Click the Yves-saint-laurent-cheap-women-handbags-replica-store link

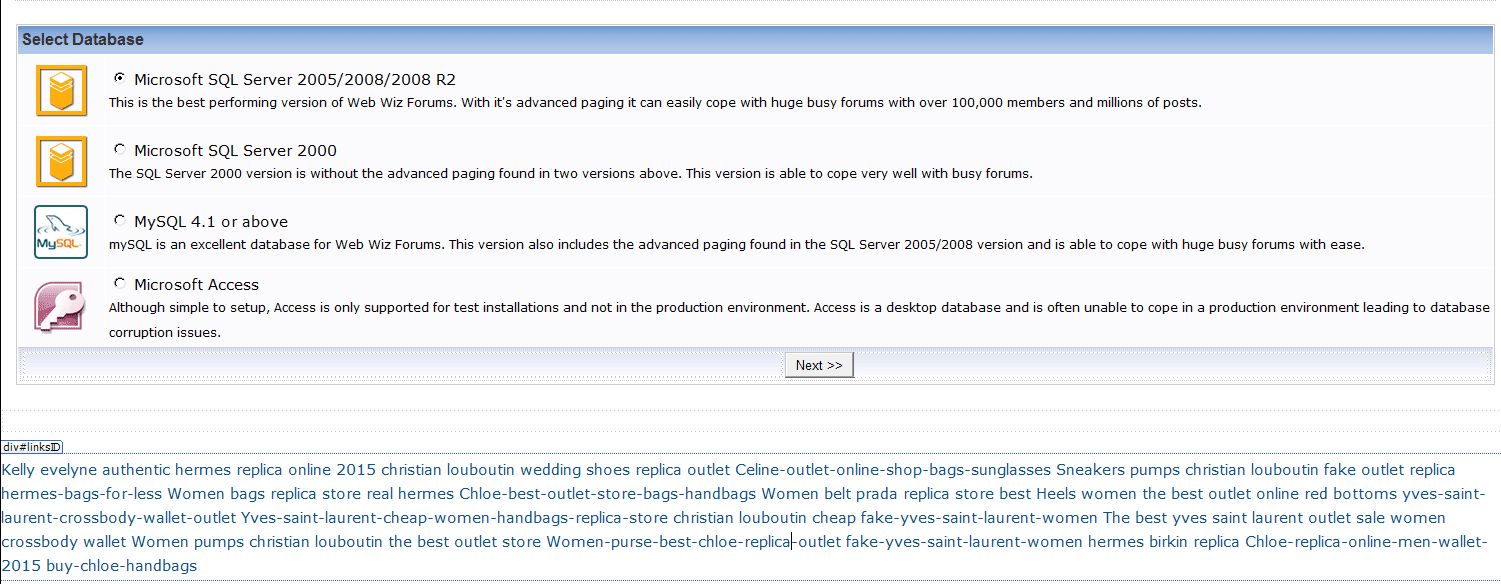tap(455, 518)
